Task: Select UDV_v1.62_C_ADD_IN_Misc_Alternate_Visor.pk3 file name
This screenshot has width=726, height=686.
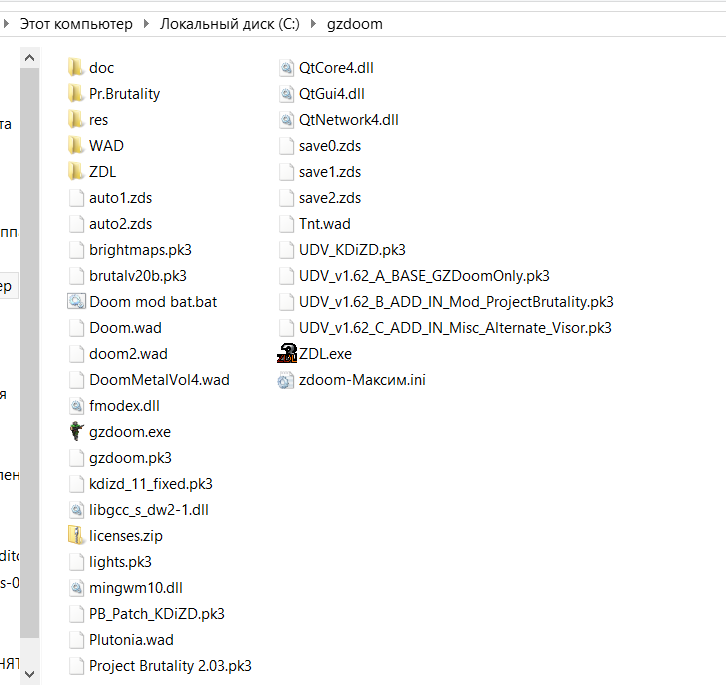Action: [x=455, y=328]
